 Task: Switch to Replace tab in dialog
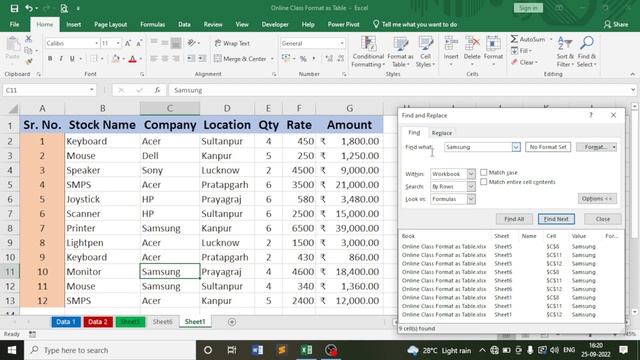(x=442, y=133)
